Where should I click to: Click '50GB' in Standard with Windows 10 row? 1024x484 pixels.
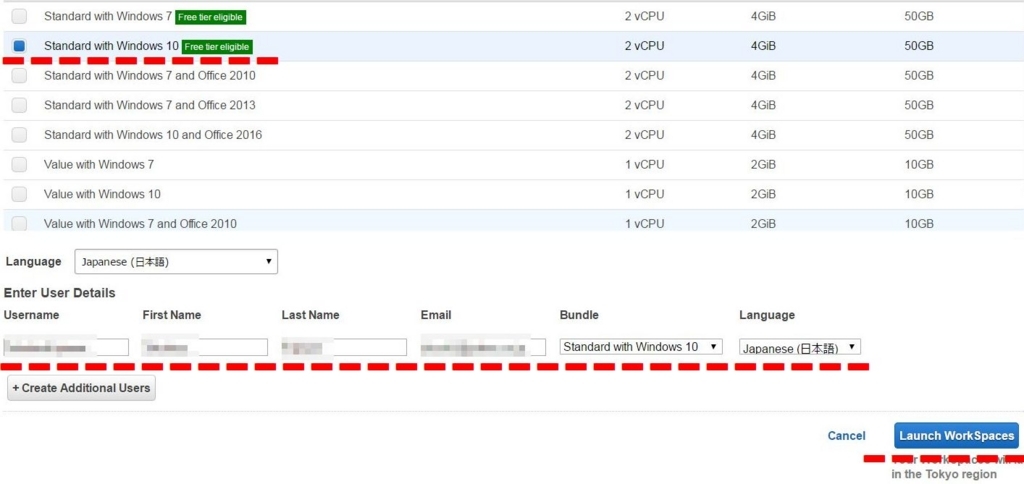[x=919, y=46]
